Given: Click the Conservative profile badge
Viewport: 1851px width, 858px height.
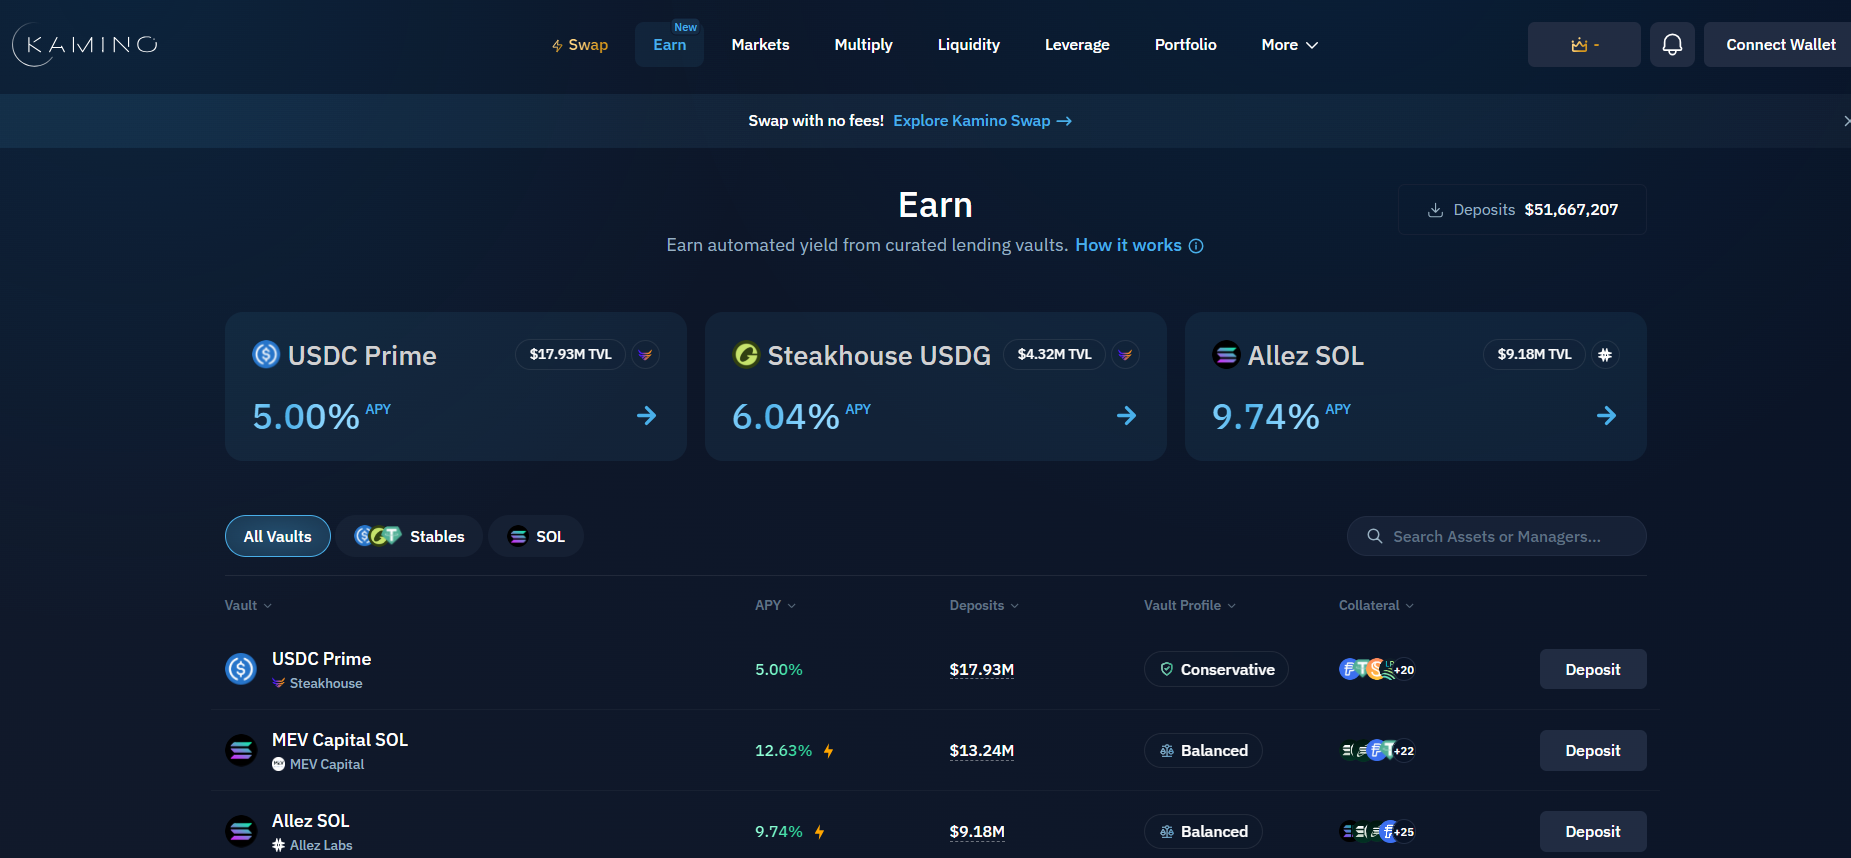Looking at the screenshot, I should click(x=1216, y=669).
